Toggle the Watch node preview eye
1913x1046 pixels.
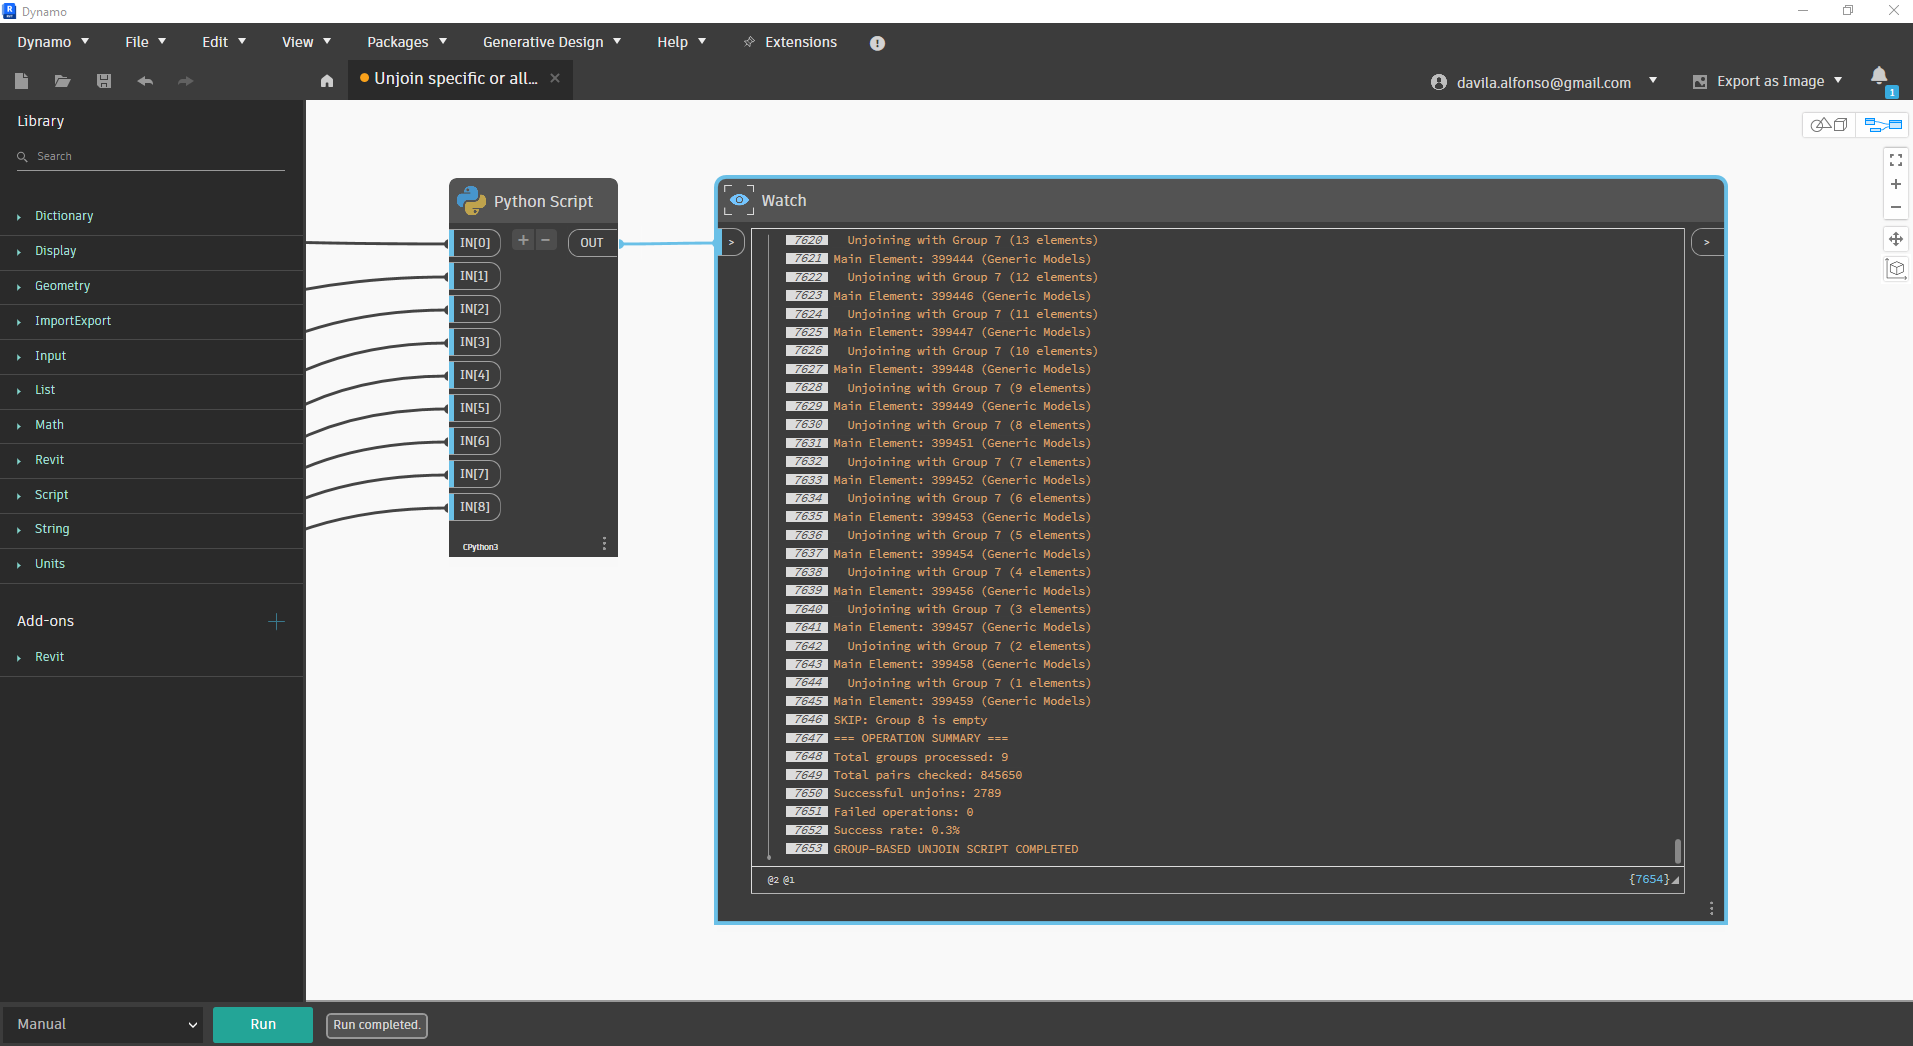click(738, 200)
